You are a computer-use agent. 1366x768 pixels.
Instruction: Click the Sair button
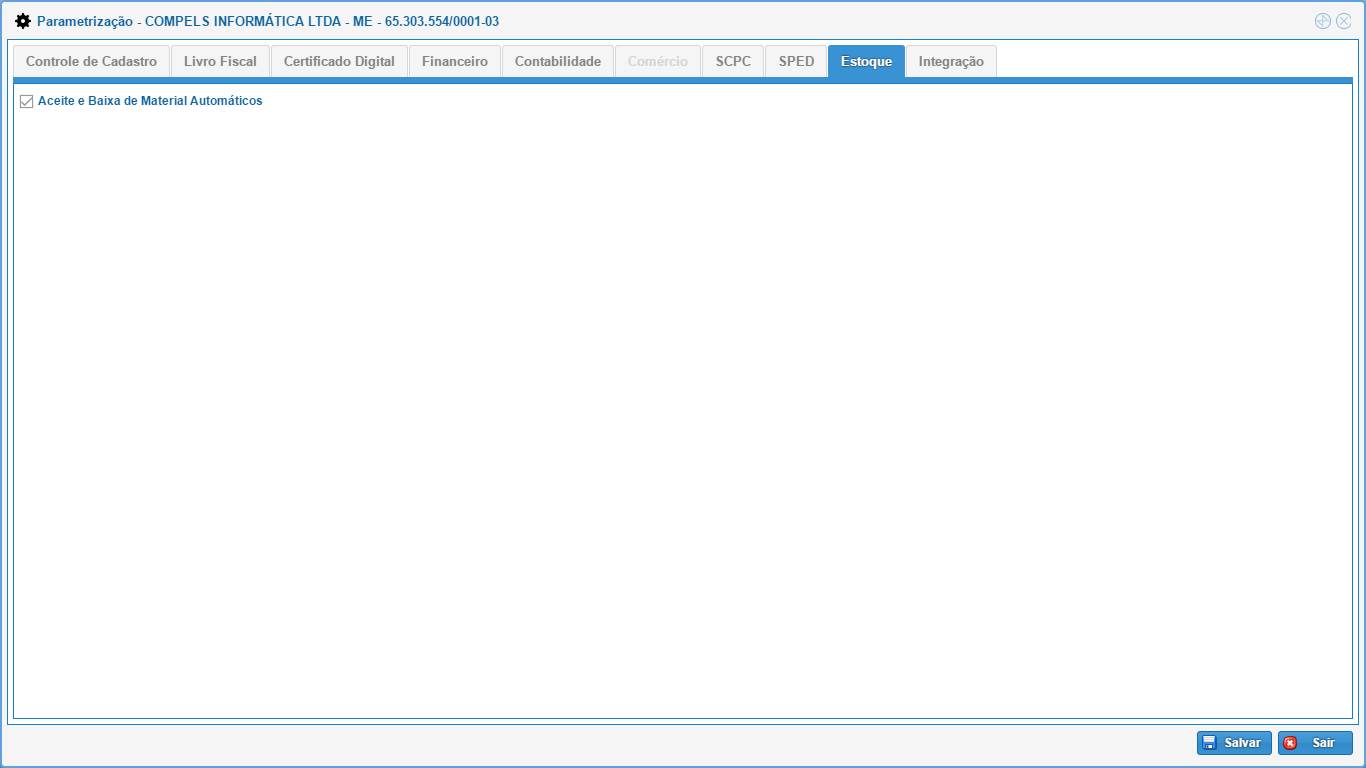(x=1315, y=743)
